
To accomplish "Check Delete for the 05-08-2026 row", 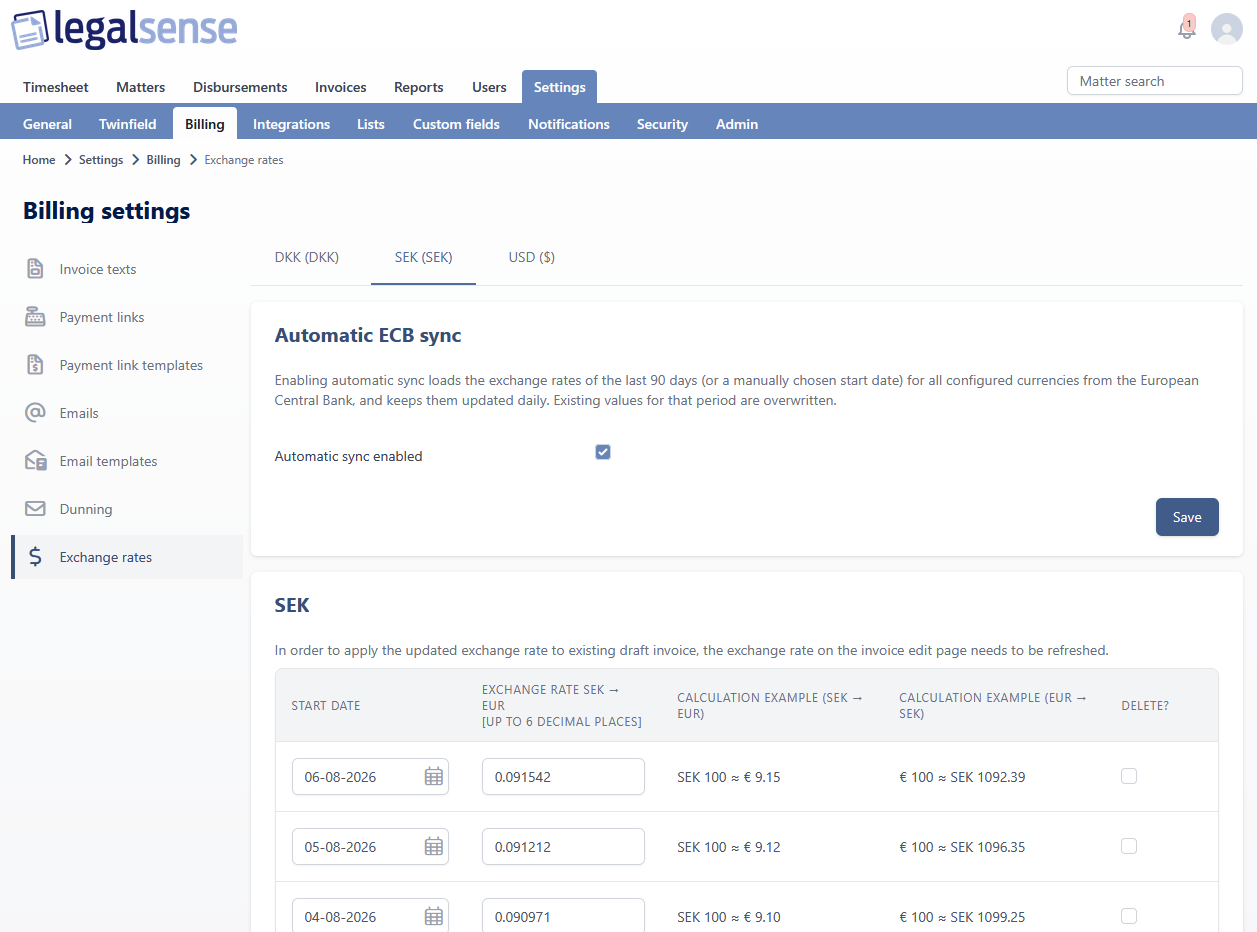I will coord(1129,846).
